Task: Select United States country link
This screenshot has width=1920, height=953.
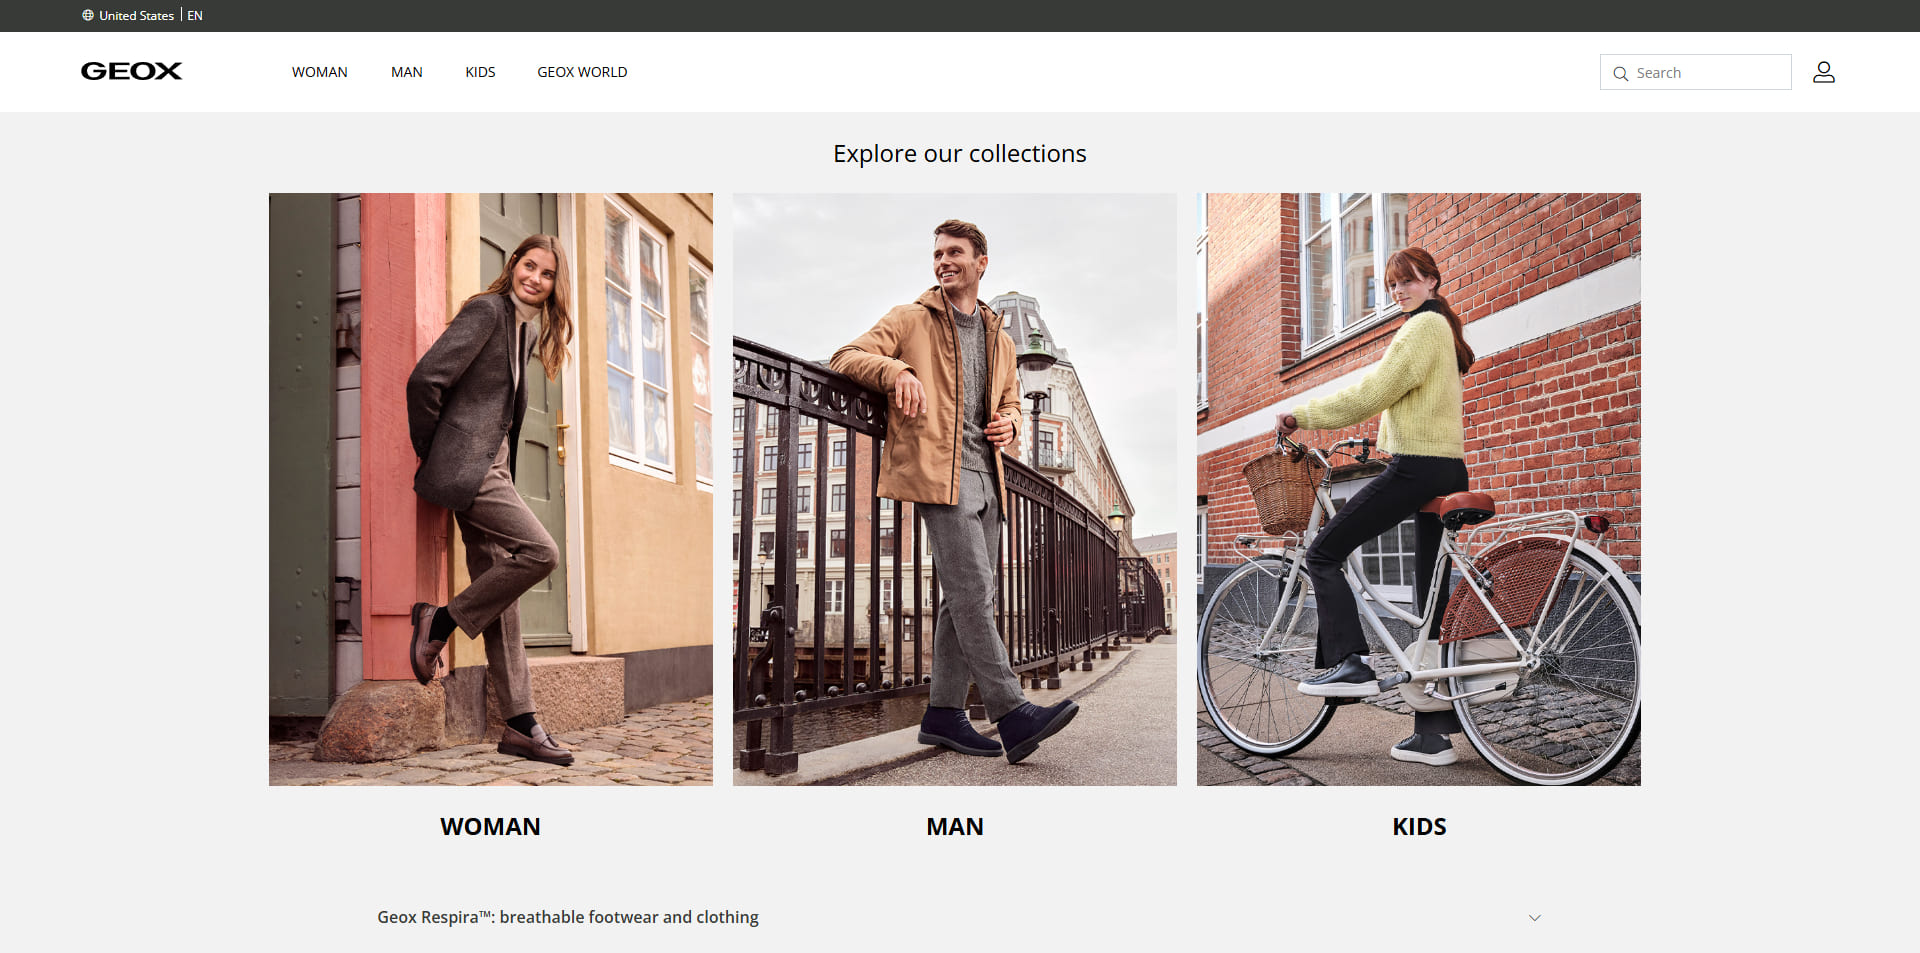Action: [136, 15]
